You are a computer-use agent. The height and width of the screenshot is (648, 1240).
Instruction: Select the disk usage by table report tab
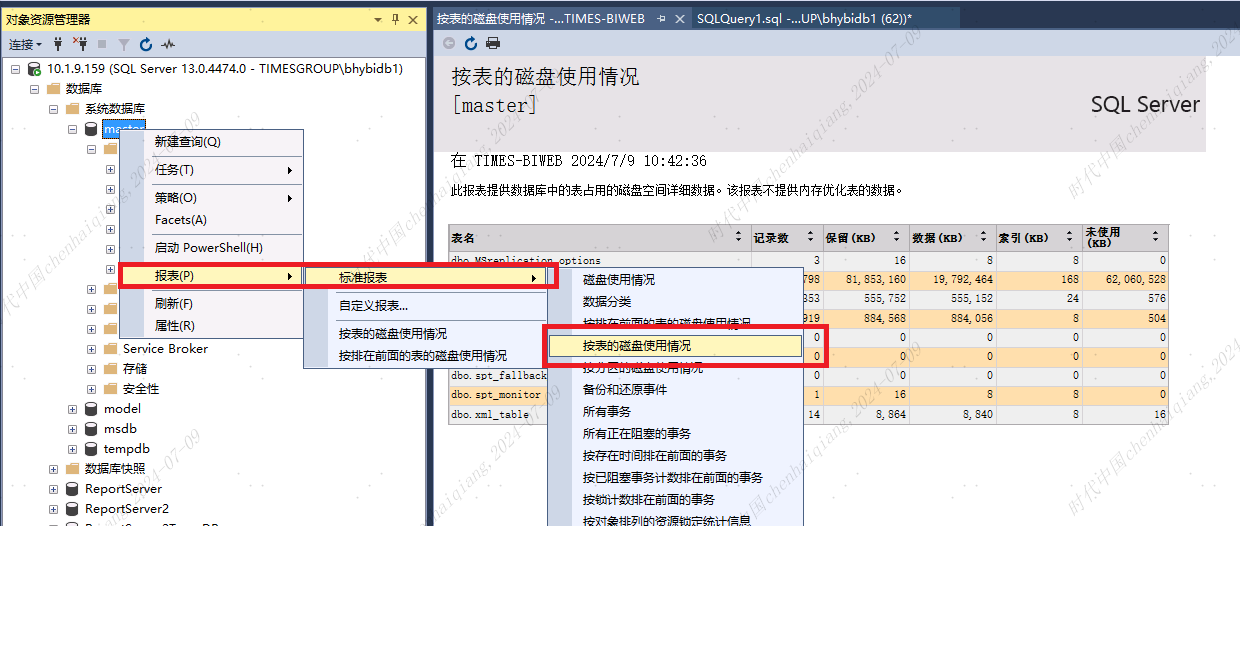pyautogui.click(x=541, y=18)
